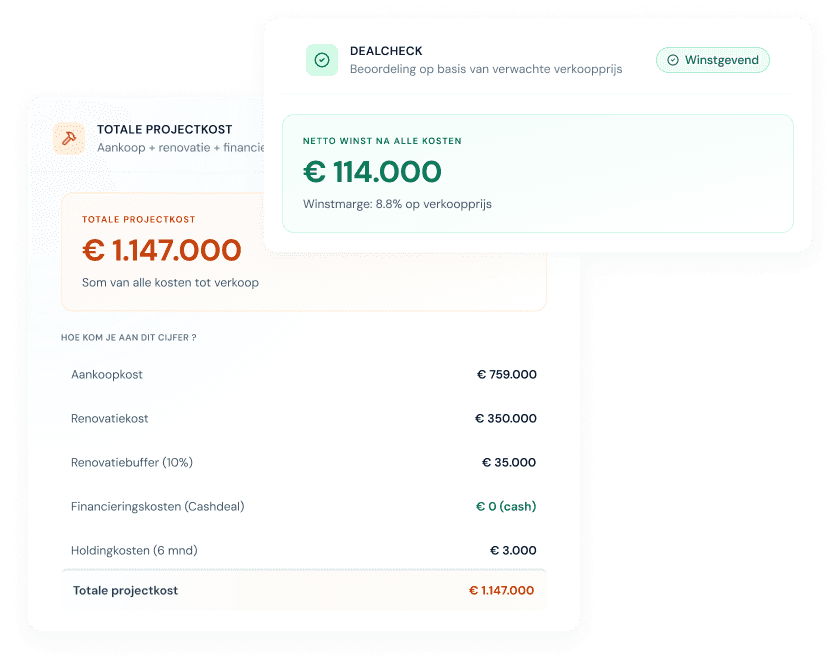This screenshot has width=840, height=670.
Task: Click 'Som van alle kosten tot verkoop'
Action: coord(170,282)
